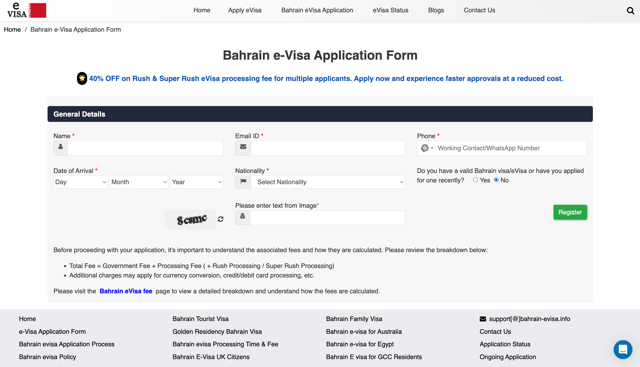
Task: Click the Home breadcrumb link
Action: [x=12, y=29]
